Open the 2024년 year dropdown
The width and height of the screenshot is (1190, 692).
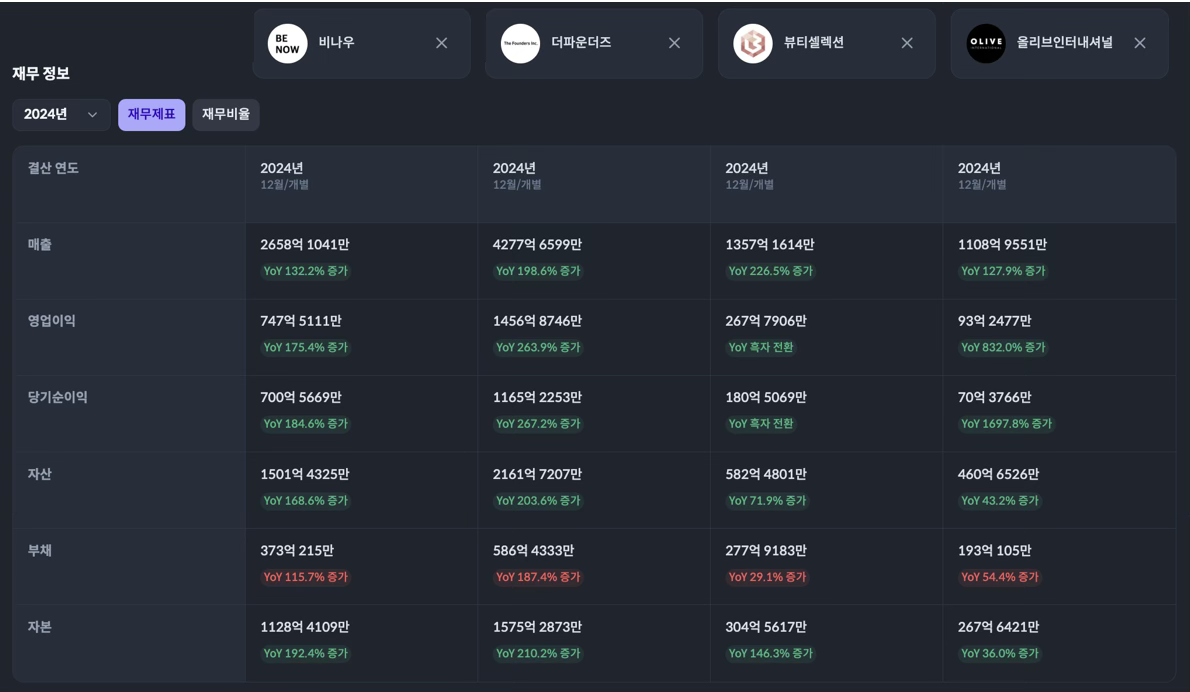coord(61,115)
